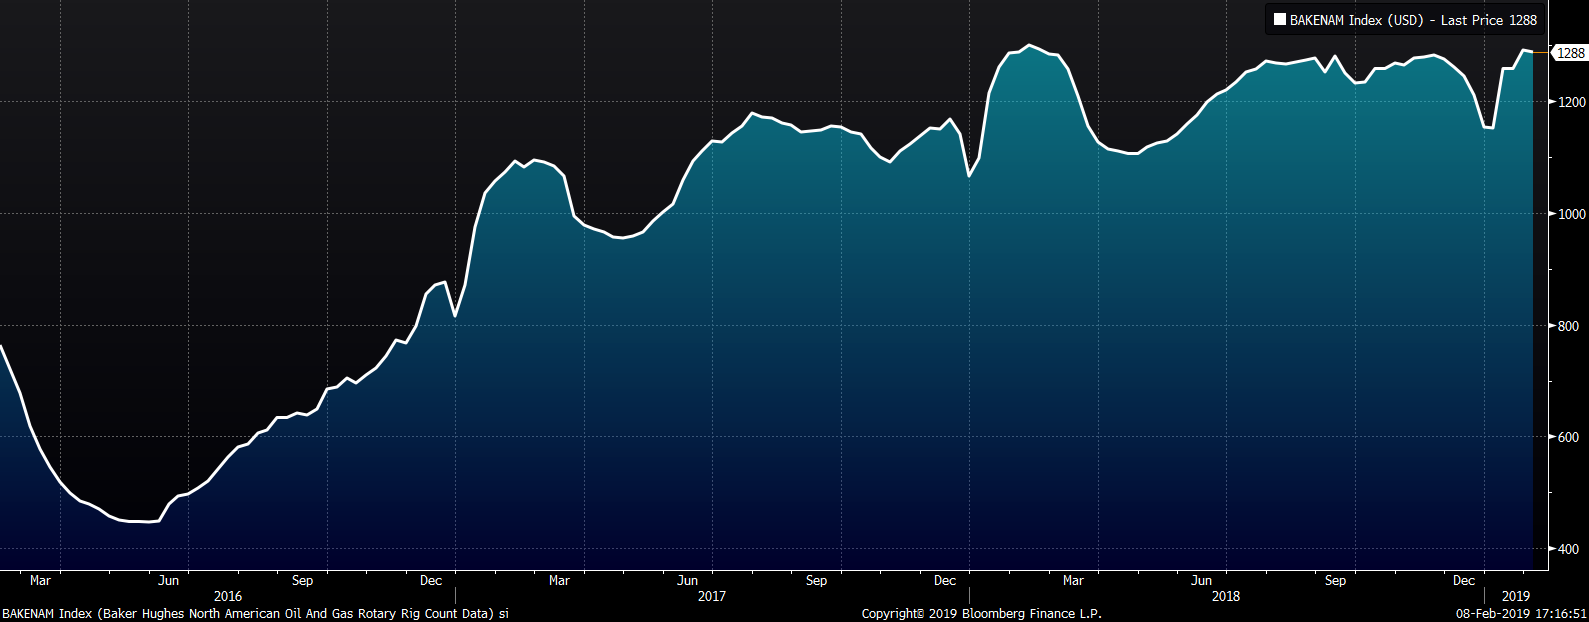
Task: Click the chart line's mid-2016 lowest point
Action: point(148,521)
